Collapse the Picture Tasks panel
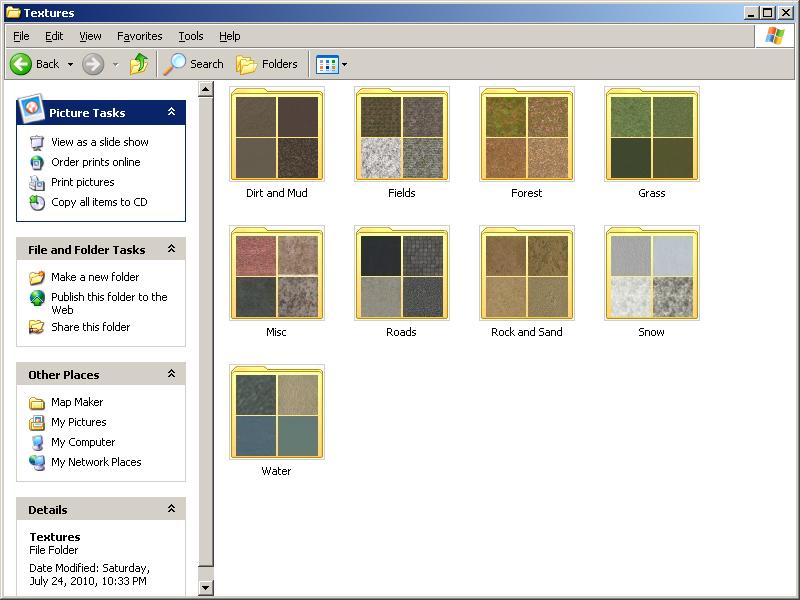Viewport: 800px width, 600px height. tap(171, 112)
